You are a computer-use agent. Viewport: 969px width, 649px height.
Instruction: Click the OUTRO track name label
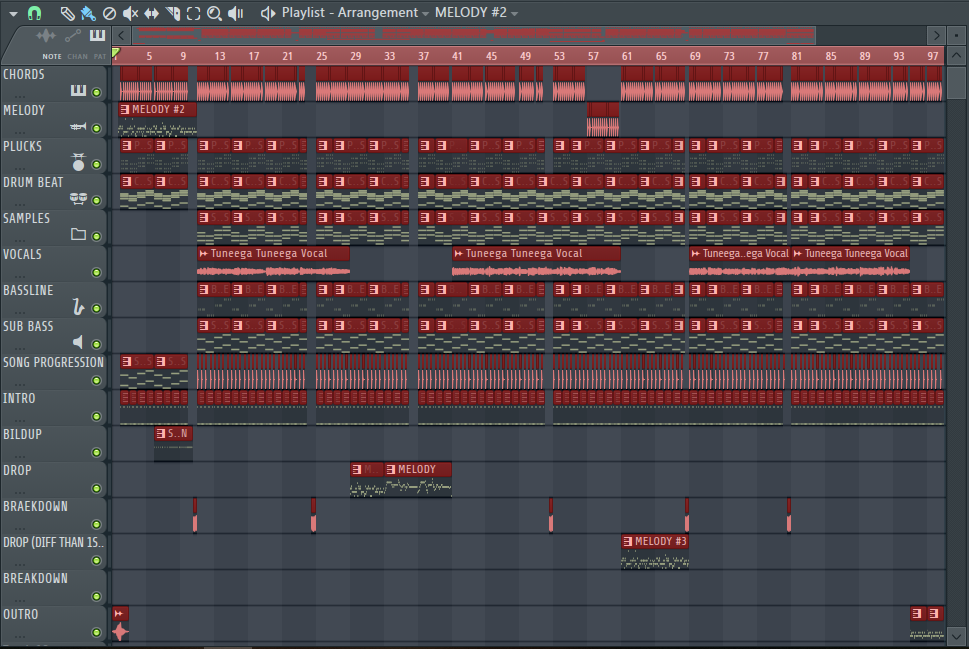pyautogui.click(x=21, y=614)
